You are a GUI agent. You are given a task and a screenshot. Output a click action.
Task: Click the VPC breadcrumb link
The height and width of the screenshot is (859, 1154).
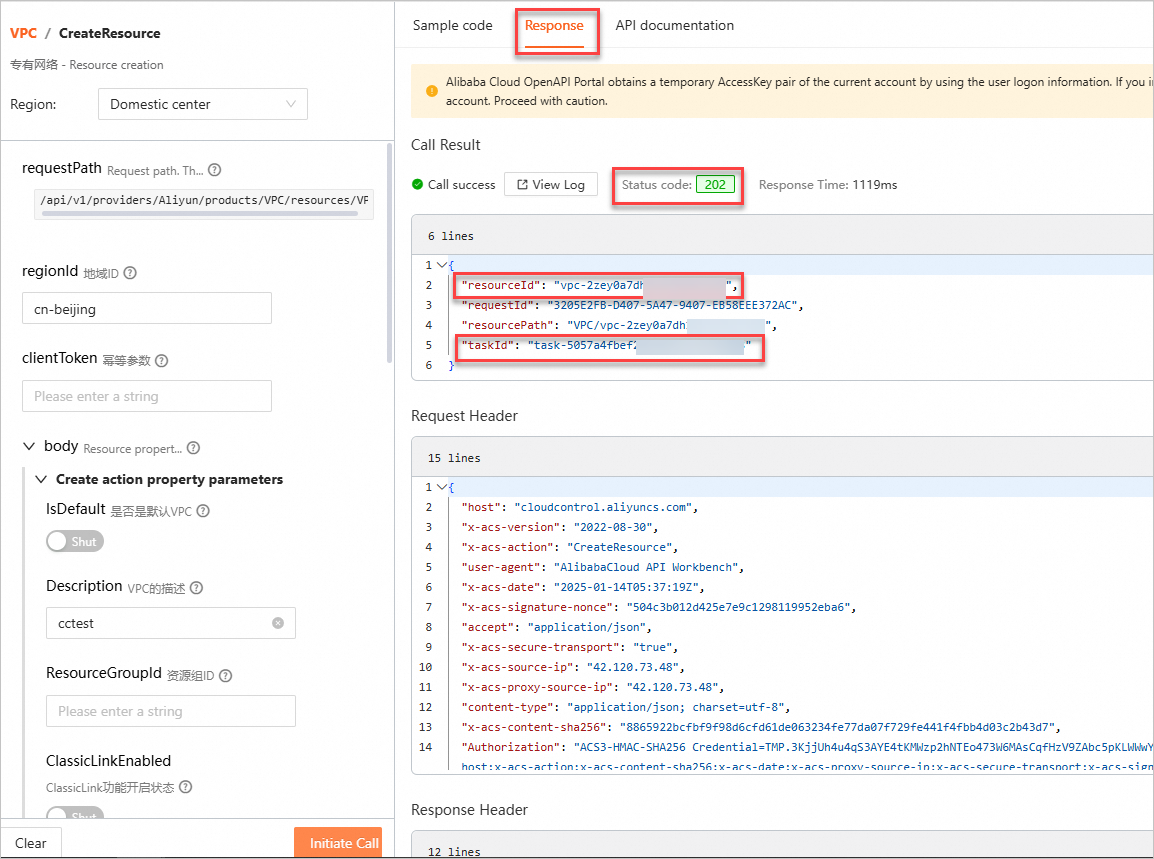pos(24,33)
